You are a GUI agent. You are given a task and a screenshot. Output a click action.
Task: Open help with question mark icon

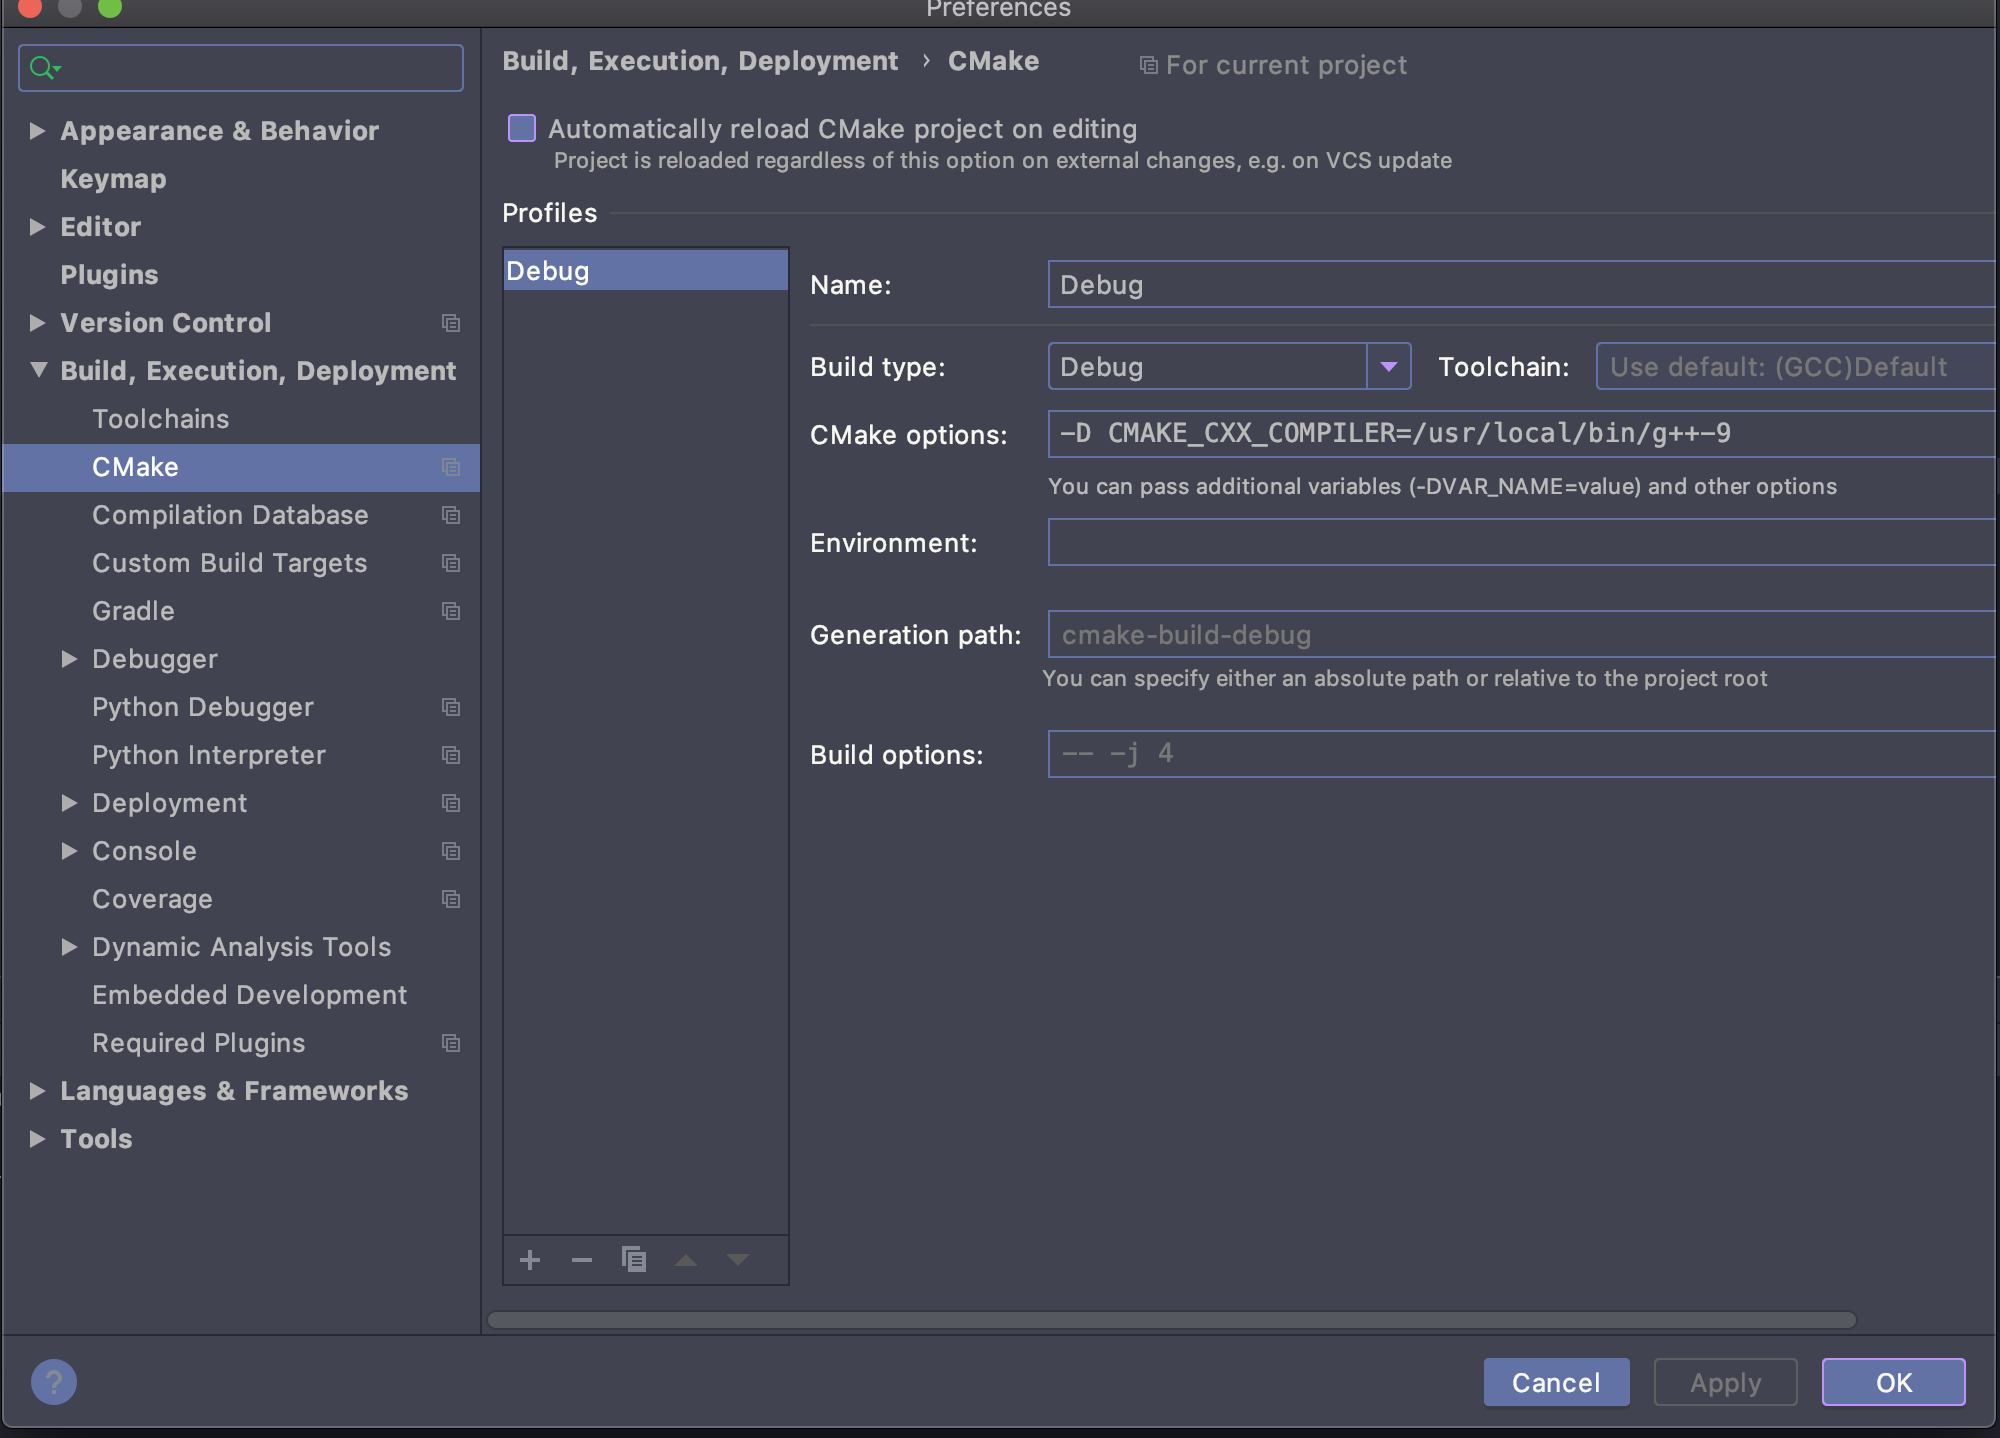[54, 1382]
